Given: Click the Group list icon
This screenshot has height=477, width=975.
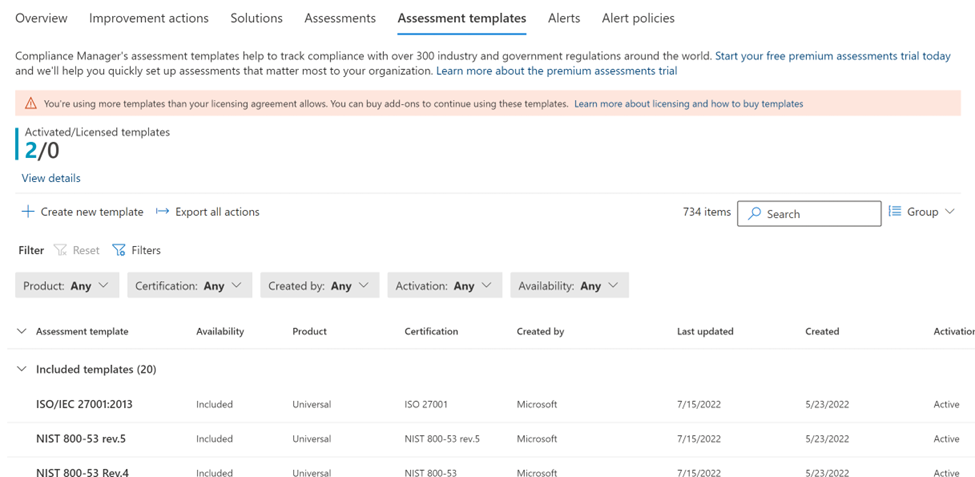Looking at the screenshot, I should 895,211.
